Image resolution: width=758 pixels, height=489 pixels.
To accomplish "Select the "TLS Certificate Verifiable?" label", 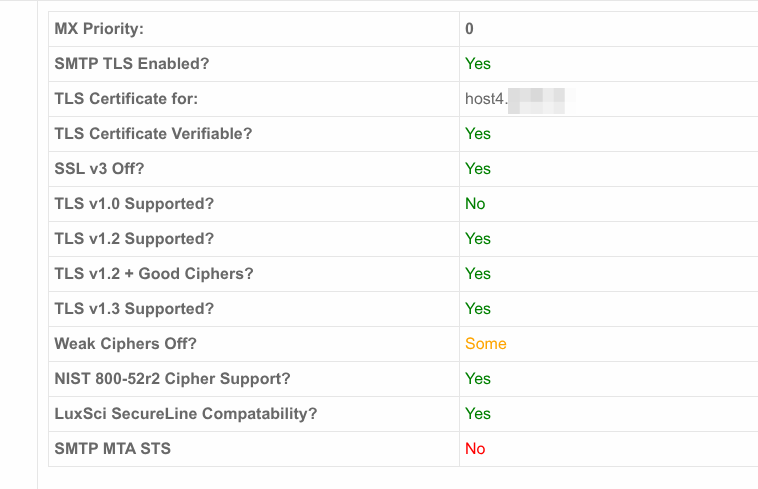I will [153, 134].
